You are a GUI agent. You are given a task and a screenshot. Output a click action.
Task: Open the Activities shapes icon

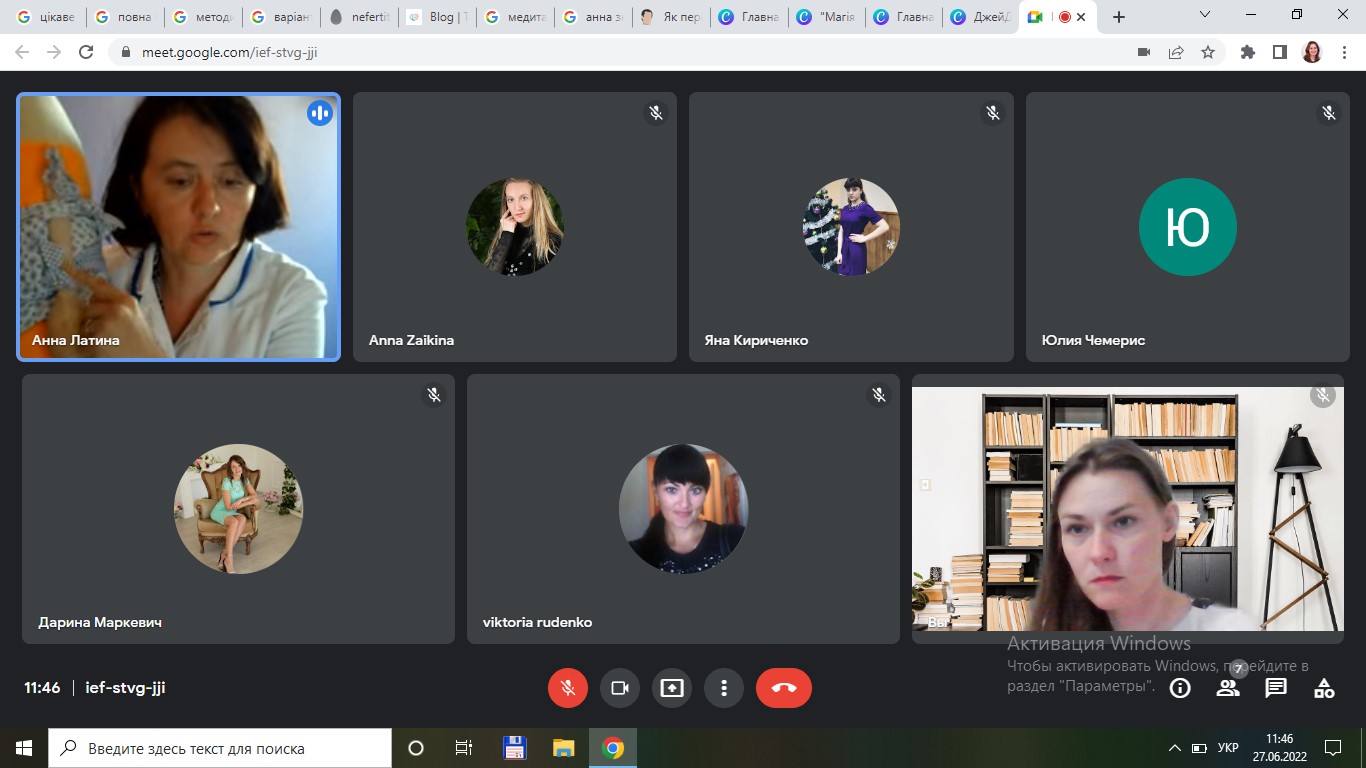pyautogui.click(x=1324, y=688)
